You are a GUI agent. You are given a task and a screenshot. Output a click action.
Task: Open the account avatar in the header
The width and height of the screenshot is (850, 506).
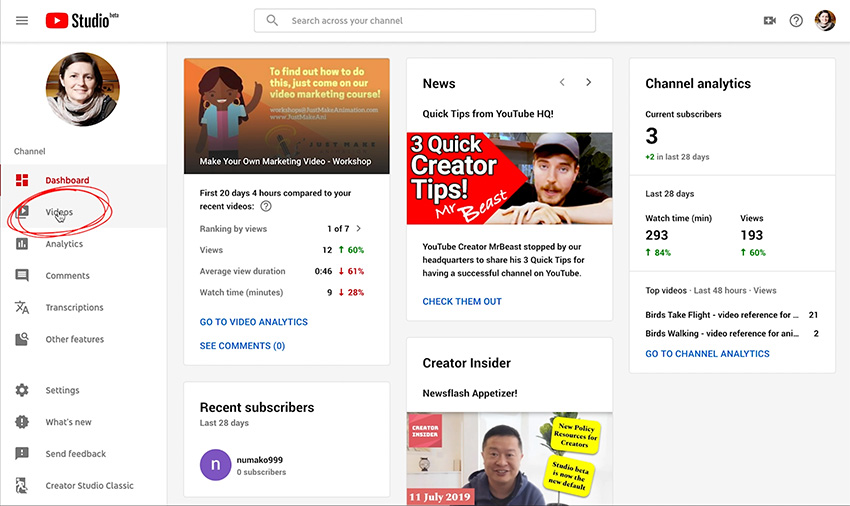(825, 21)
